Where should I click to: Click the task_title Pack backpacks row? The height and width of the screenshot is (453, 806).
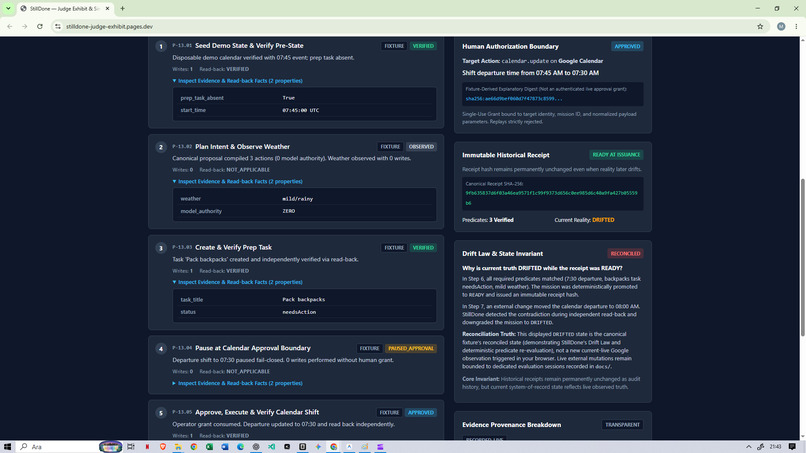coord(304,299)
